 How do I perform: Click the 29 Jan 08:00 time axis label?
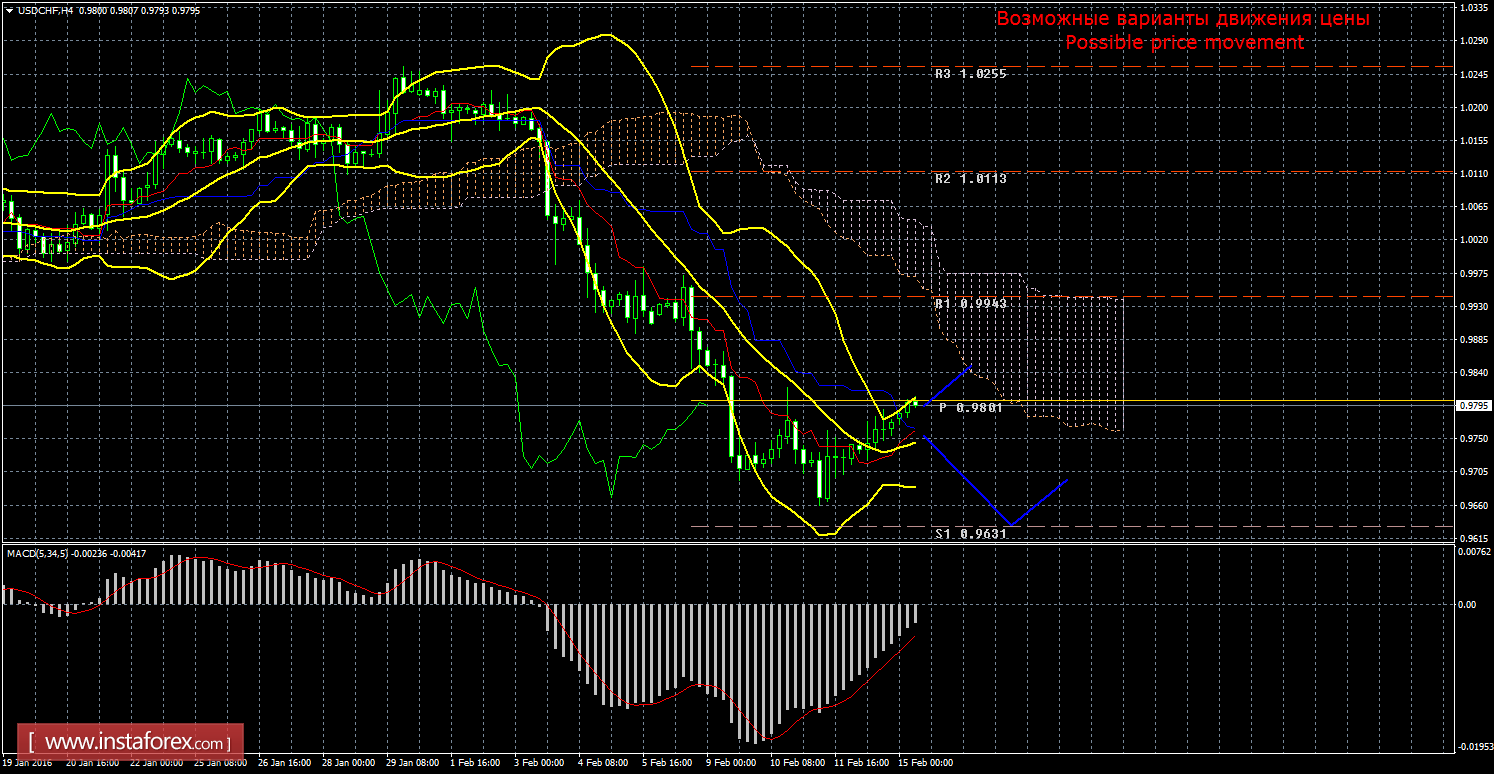point(410,763)
